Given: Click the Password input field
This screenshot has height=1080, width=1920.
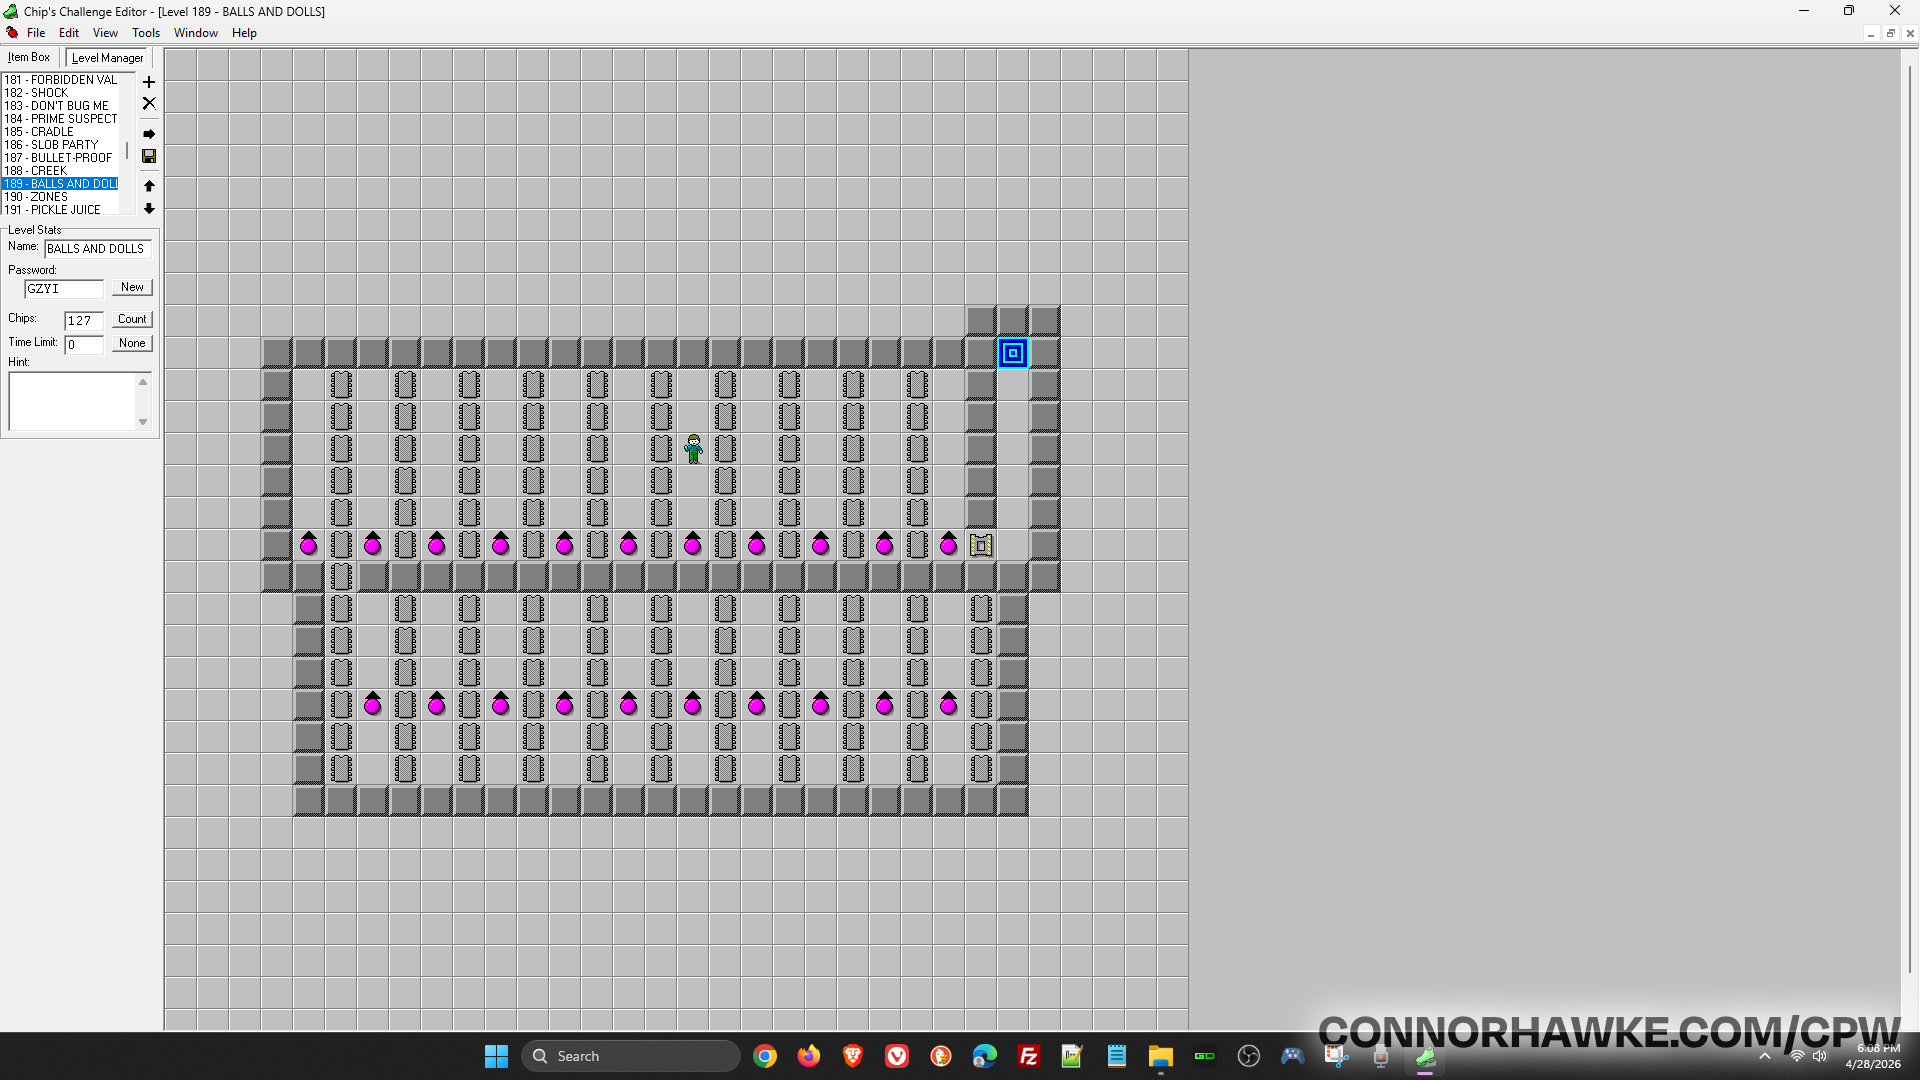Looking at the screenshot, I should click(64, 289).
